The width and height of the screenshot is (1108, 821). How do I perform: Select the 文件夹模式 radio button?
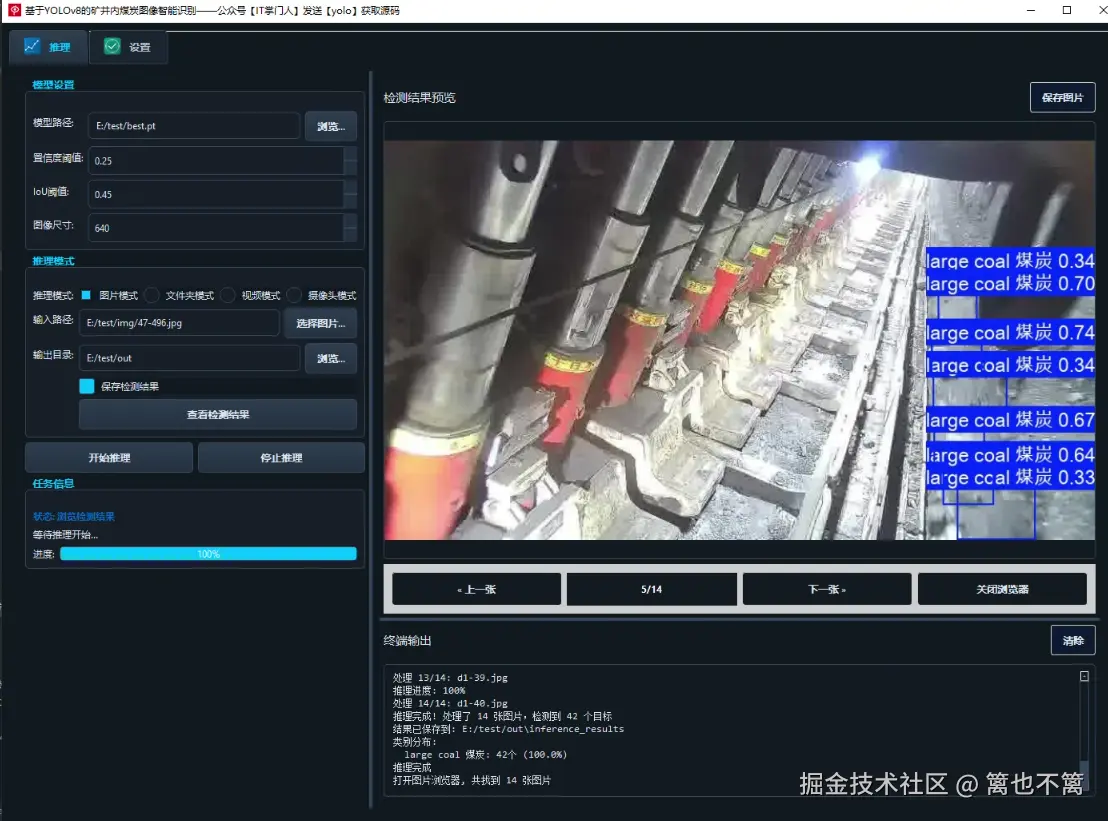tap(152, 295)
